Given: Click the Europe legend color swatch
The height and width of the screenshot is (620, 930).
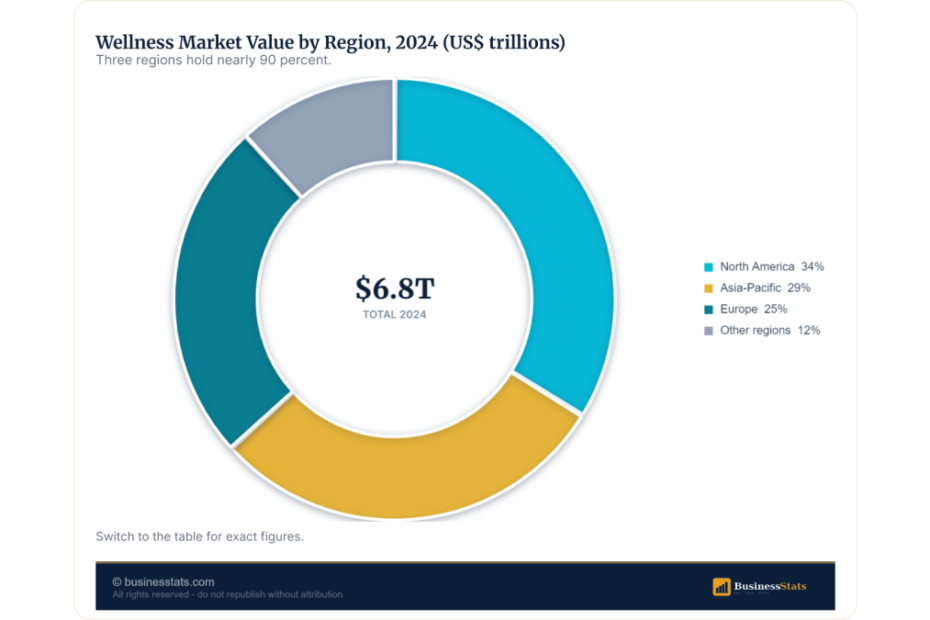Looking at the screenshot, I should pos(708,310).
